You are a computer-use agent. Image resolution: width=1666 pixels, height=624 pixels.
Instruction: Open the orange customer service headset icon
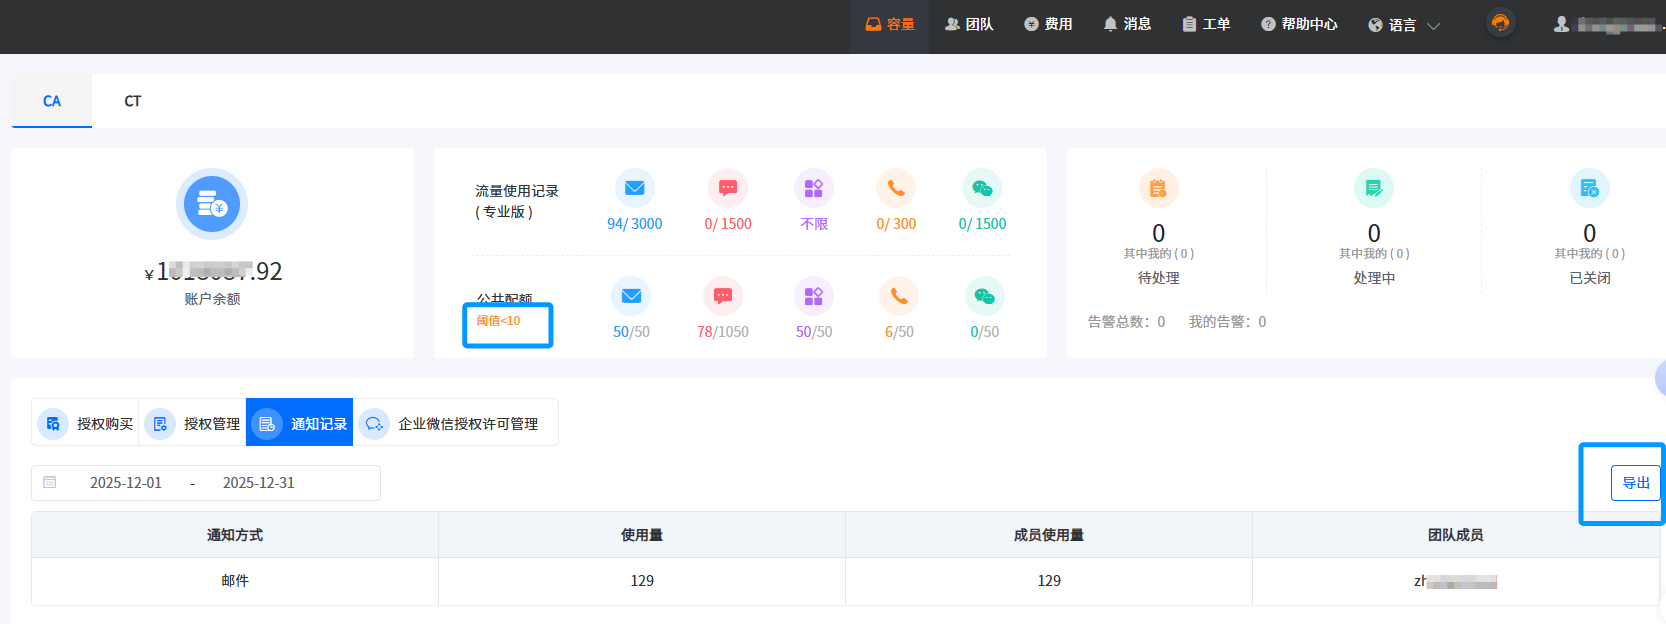(1500, 23)
